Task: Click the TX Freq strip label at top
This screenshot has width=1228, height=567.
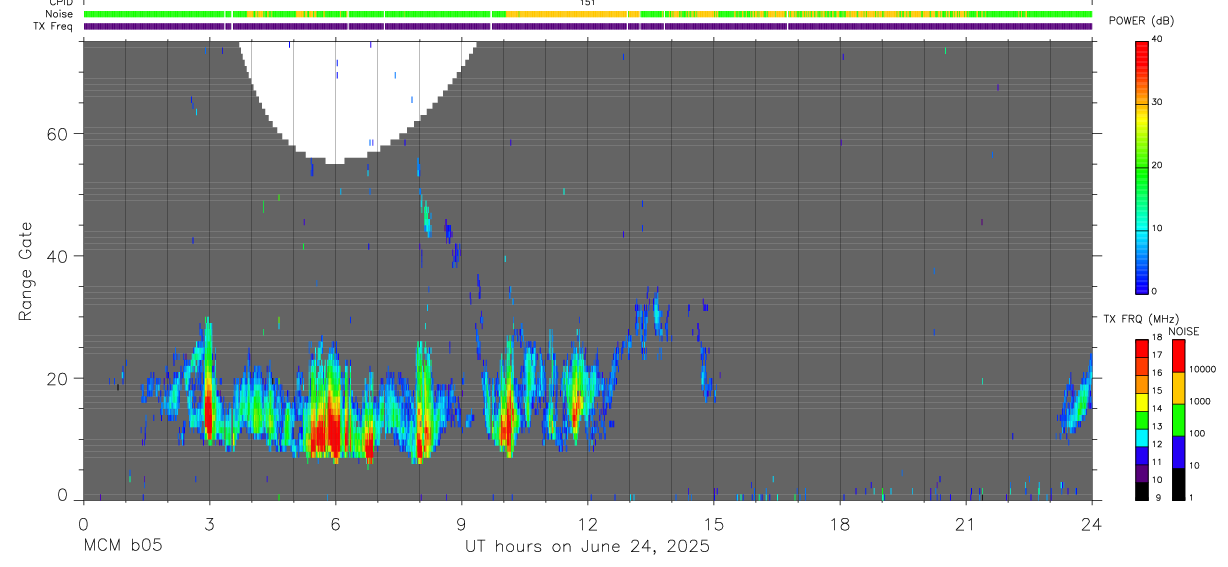Action: click(x=54, y=26)
